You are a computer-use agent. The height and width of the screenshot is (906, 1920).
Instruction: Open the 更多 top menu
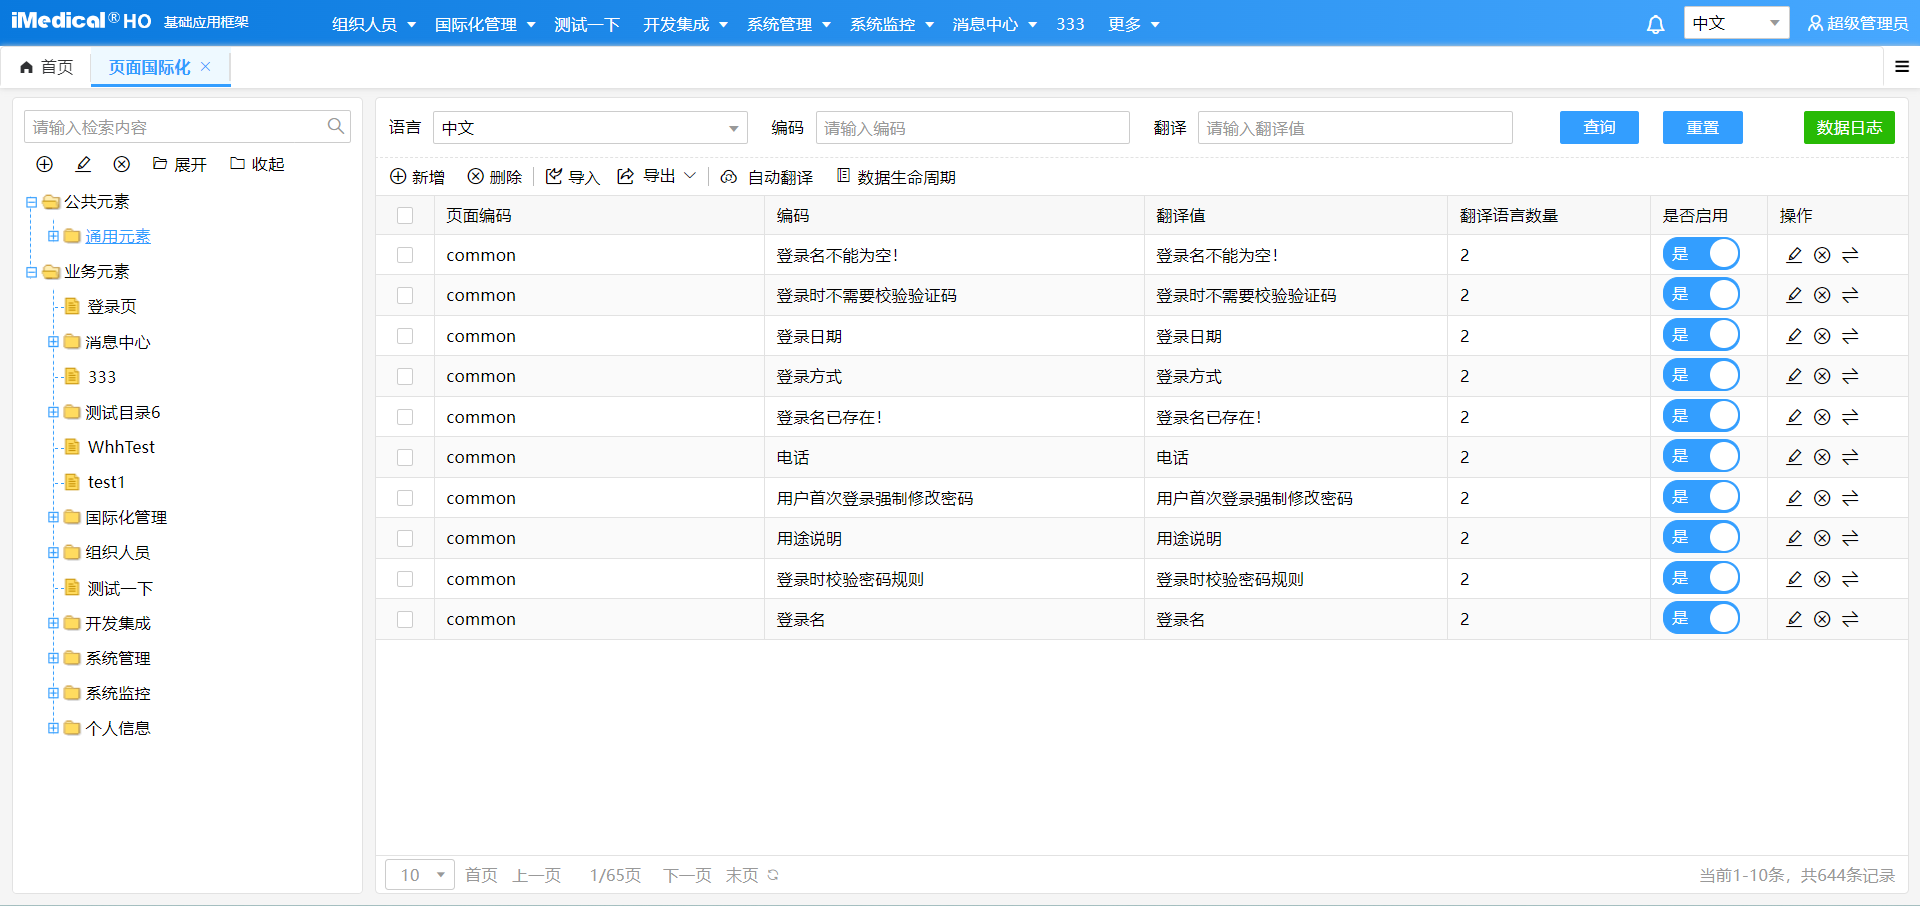pos(1134,24)
